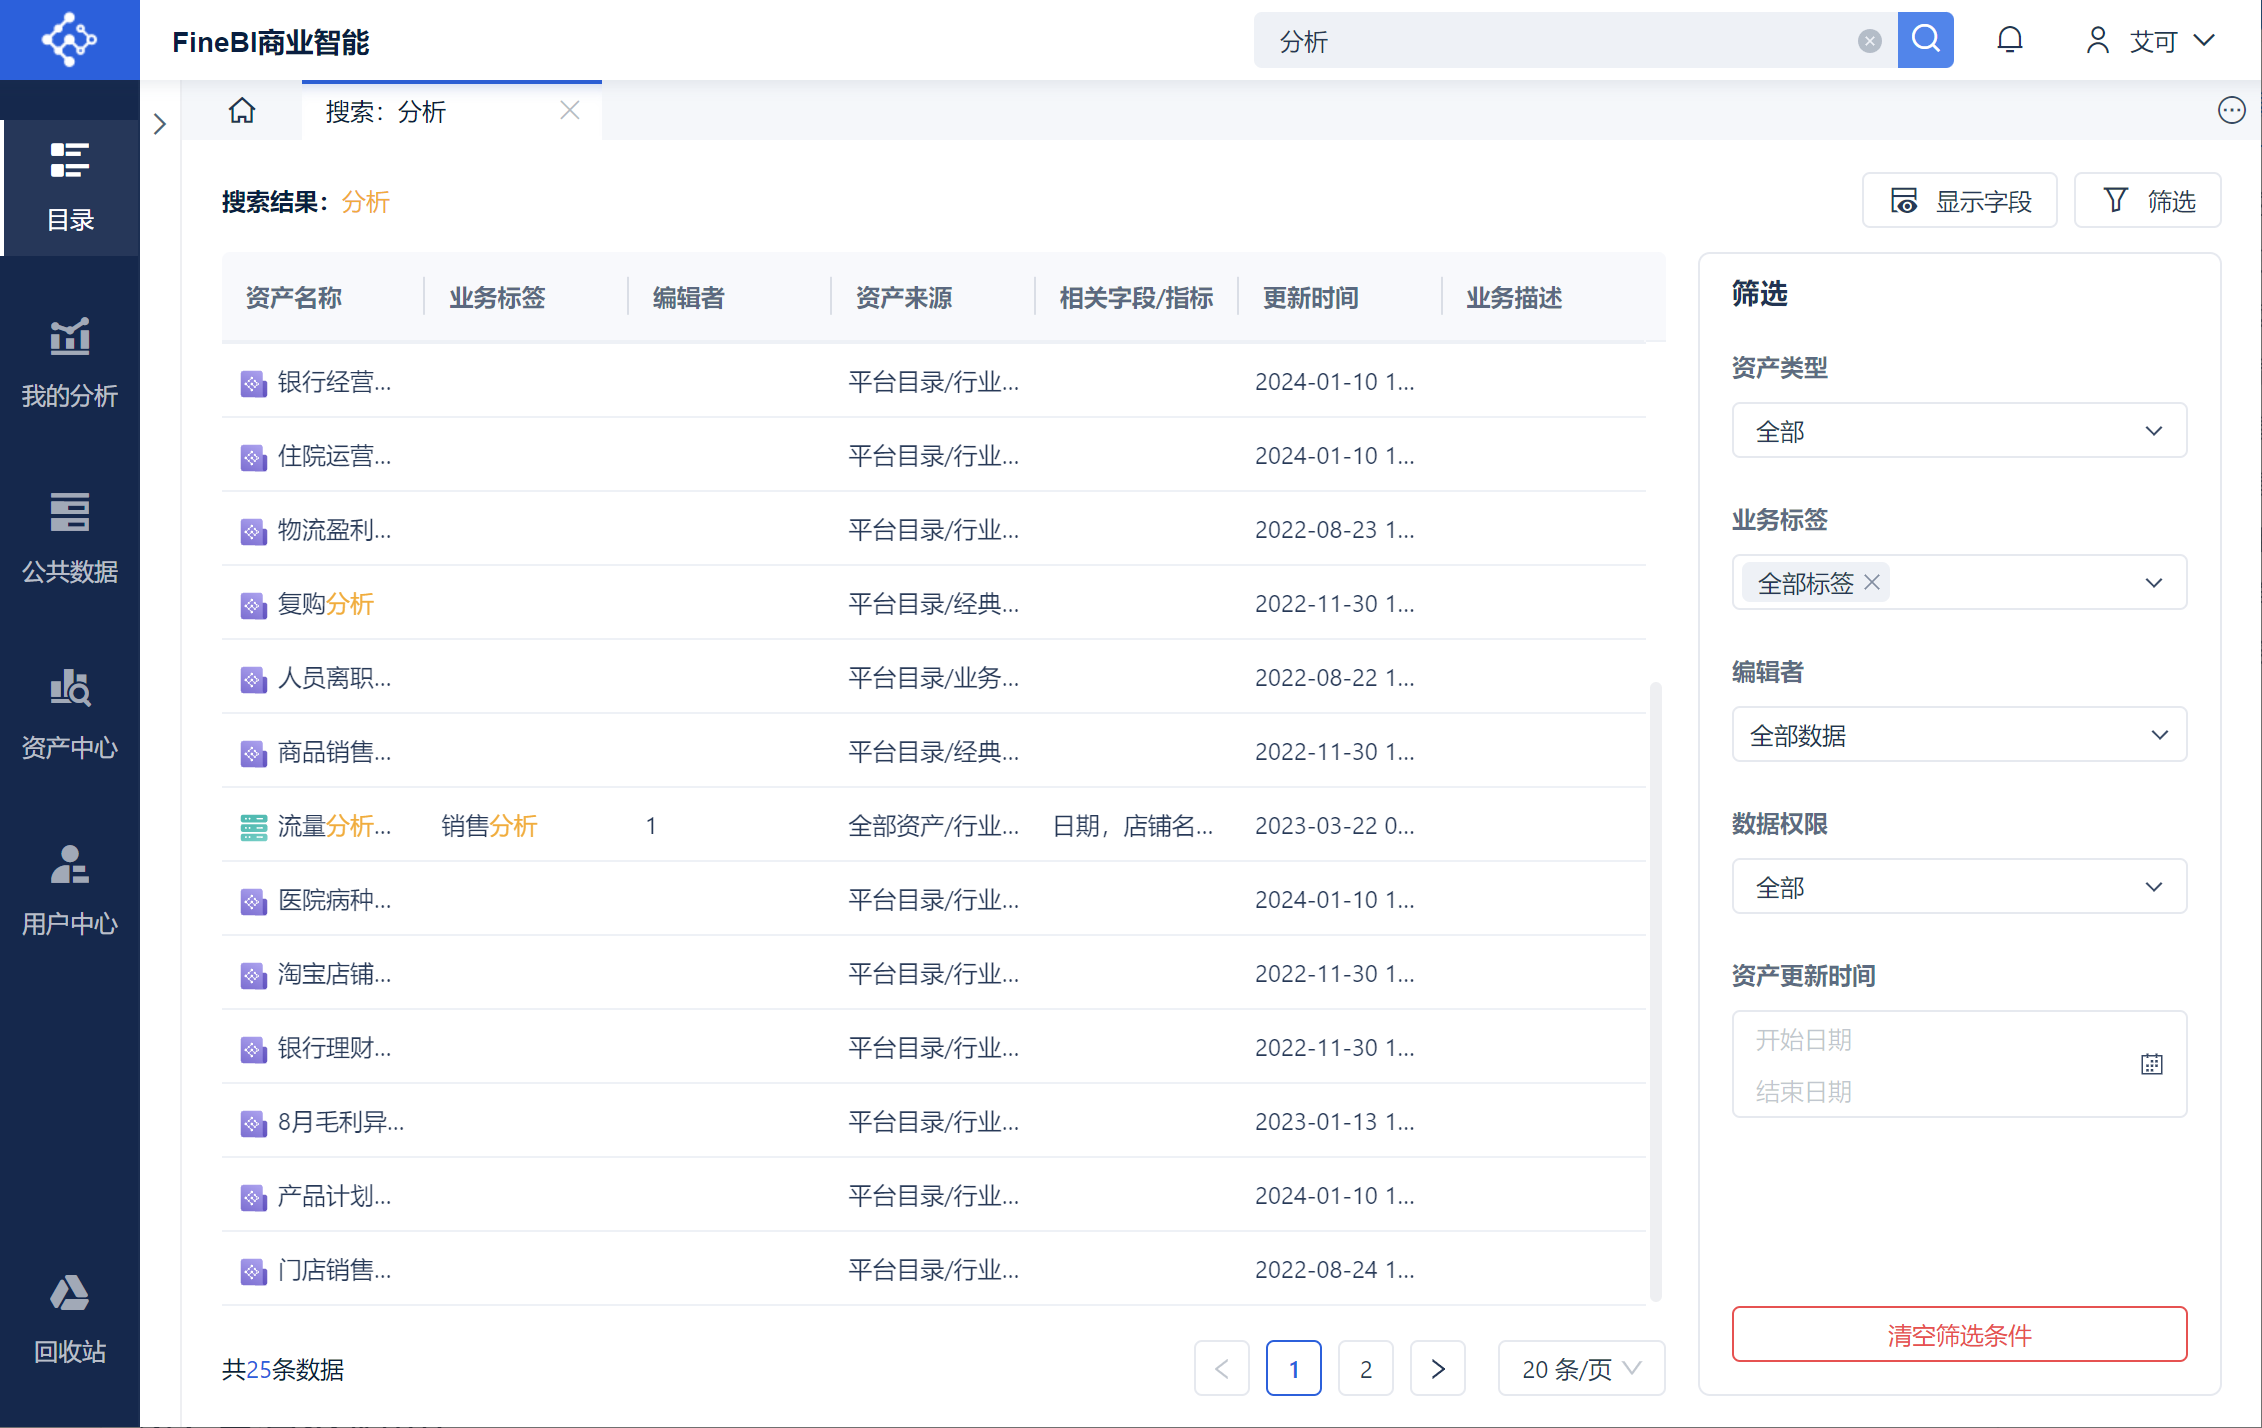Viewport: 2262px width, 1428px height.
Task: Click 清空筛选条件 button
Action: coord(1958,1334)
